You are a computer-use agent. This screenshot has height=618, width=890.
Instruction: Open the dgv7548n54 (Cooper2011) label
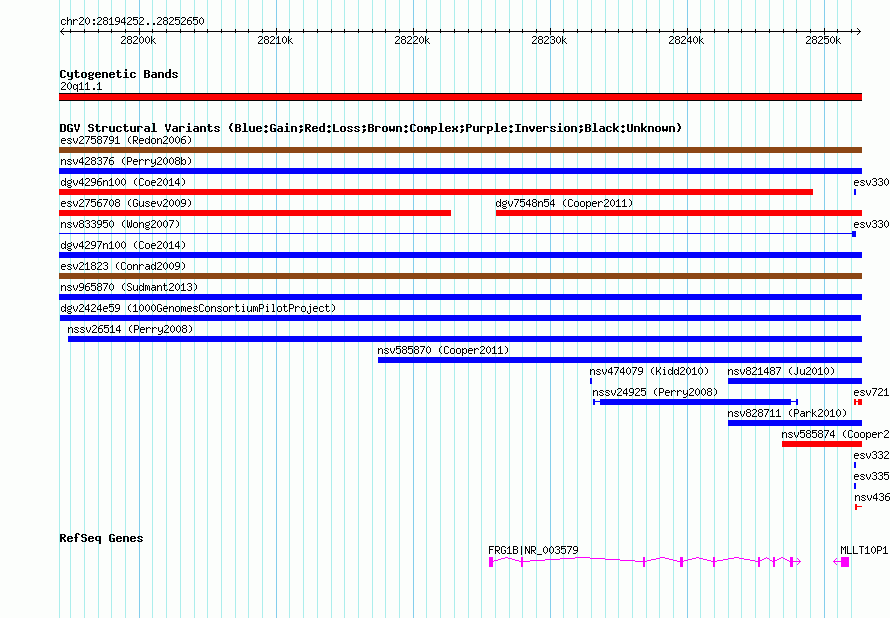pyautogui.click(x=564, y=203)
